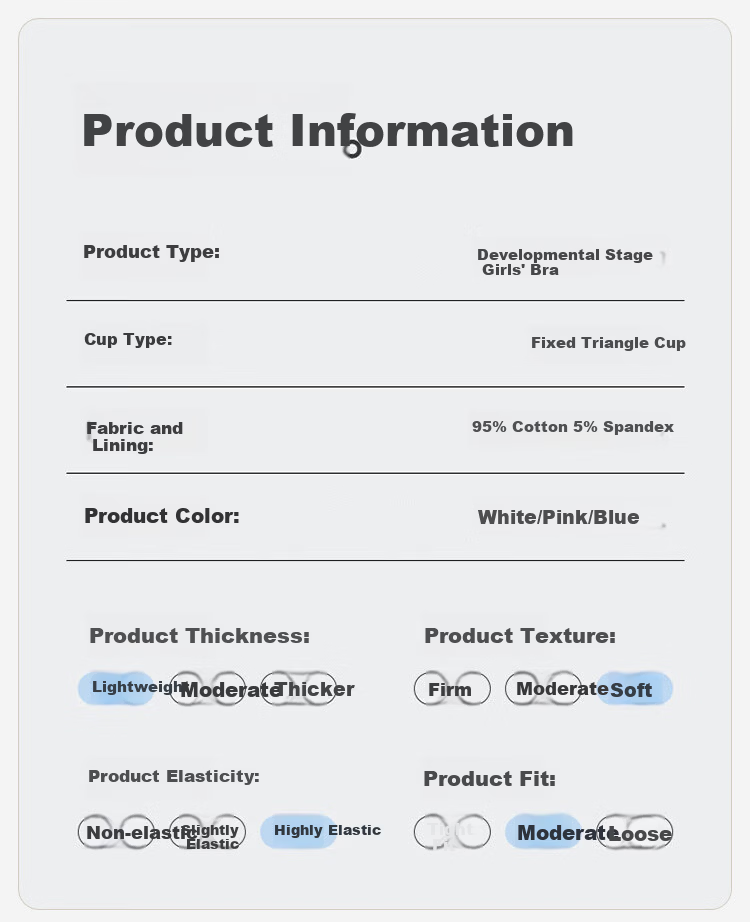
Task: Click the Fixed Triangle Cup value
Action: pyautogui.click(x=608, y=343)
